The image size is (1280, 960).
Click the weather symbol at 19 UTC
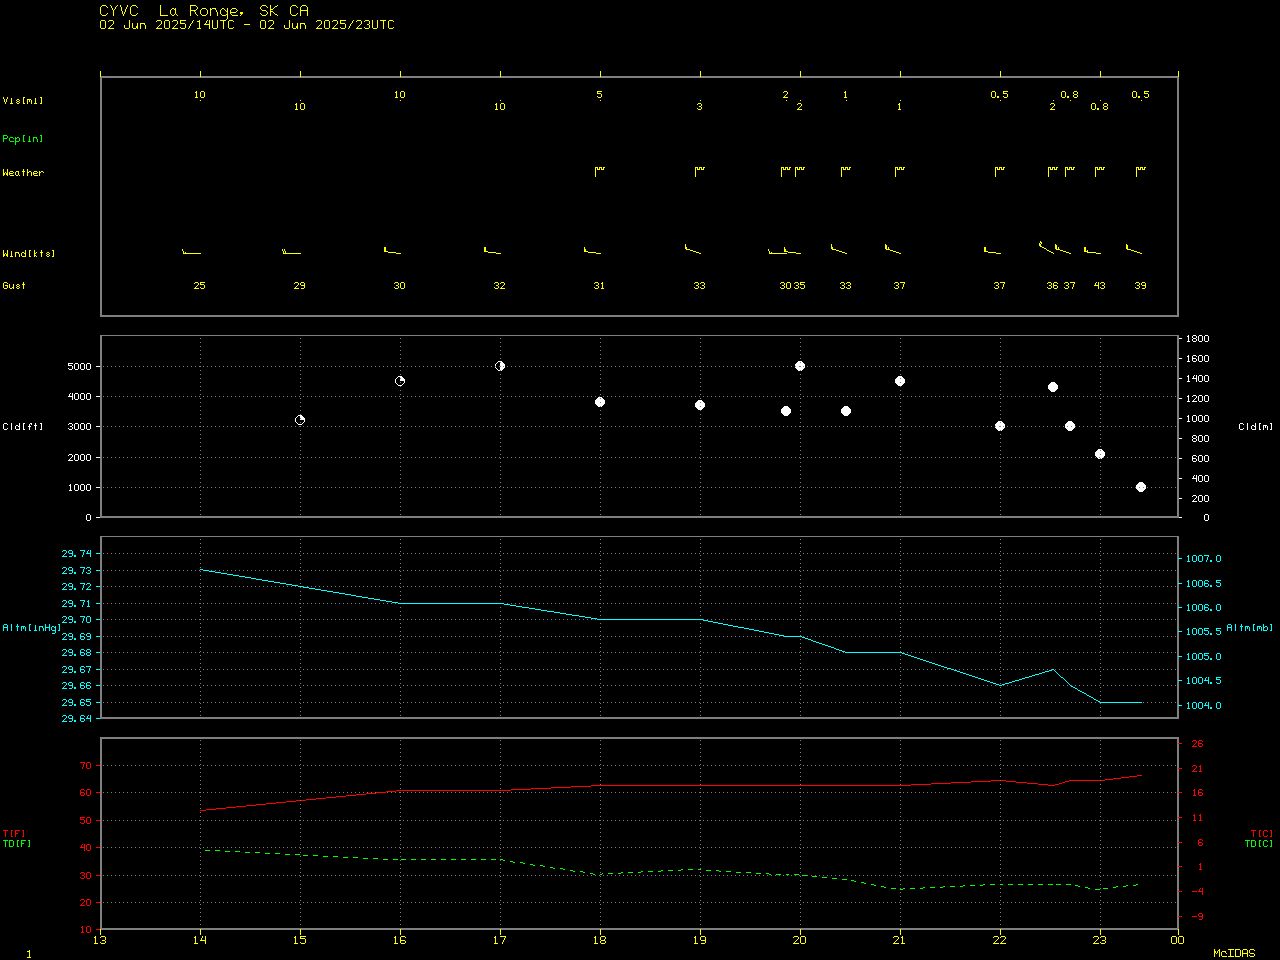pos(700,171)
